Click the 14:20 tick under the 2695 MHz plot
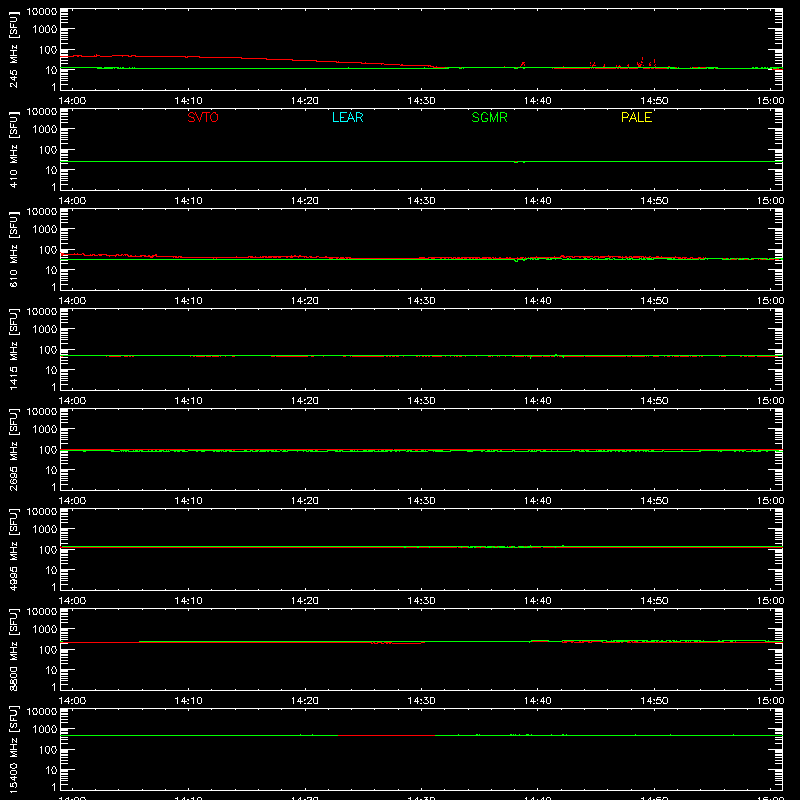 point(305,501)
